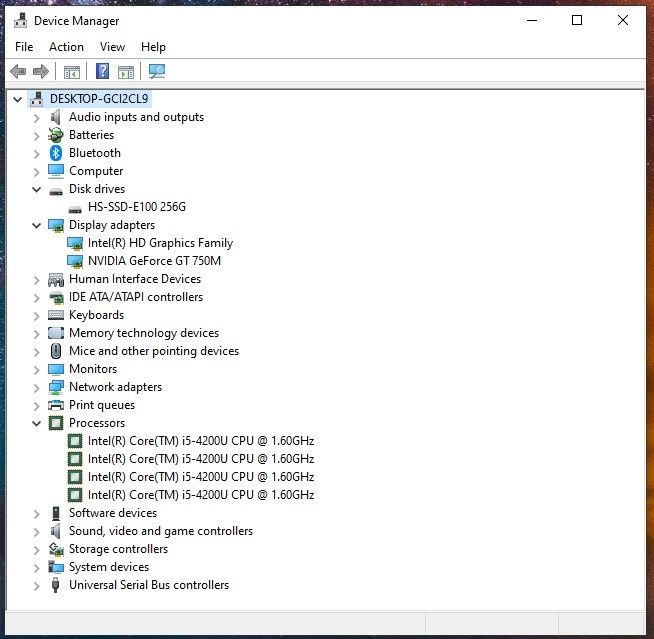654x639 pixels.
Task: Show/hide console tree toolbar icon
Action: tap(72, 72)
